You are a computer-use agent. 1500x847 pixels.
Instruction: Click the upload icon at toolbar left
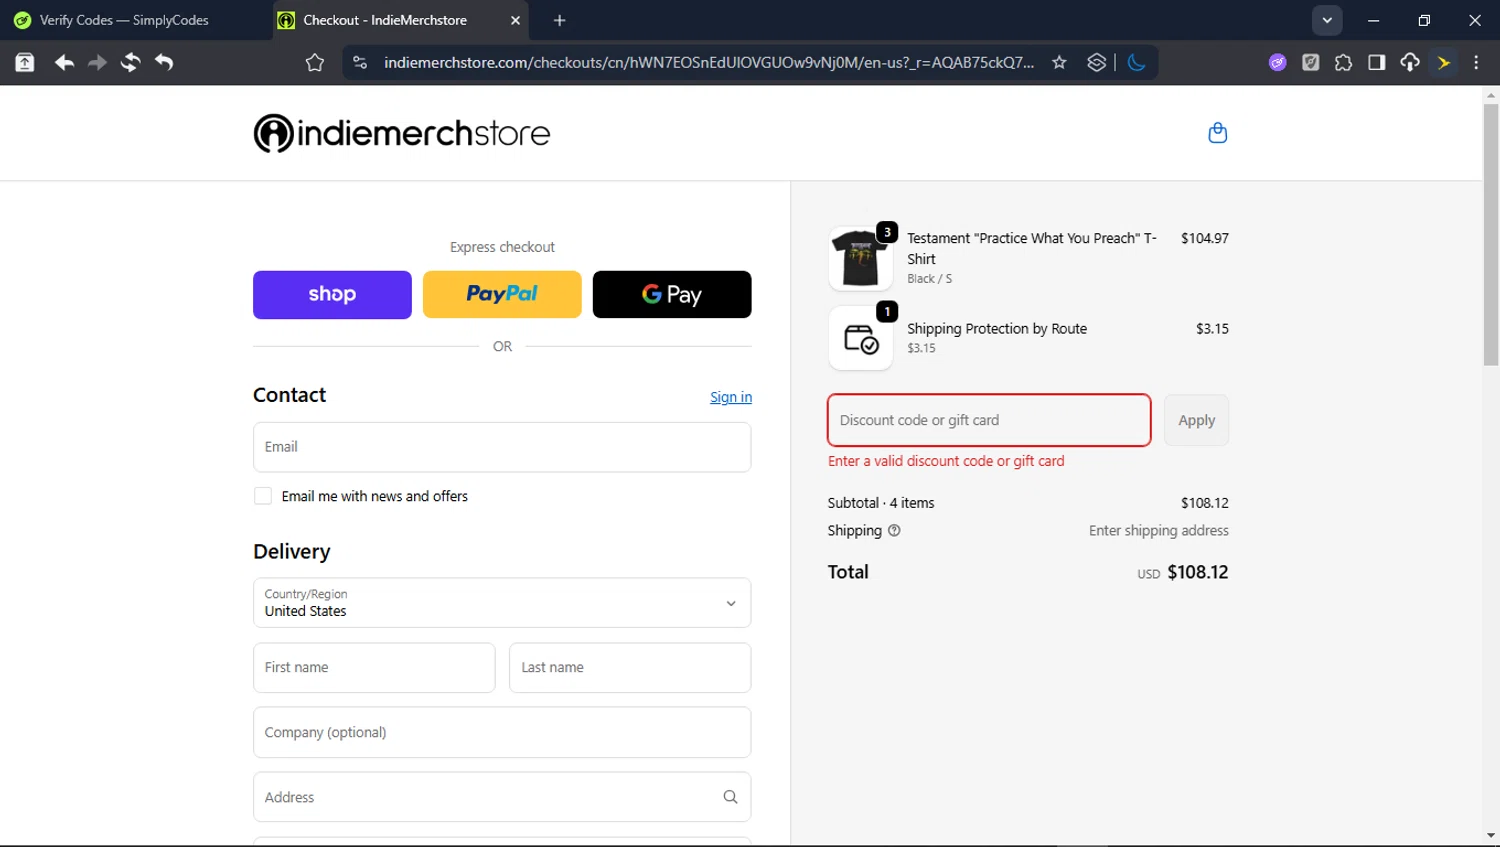coord(25,62)
